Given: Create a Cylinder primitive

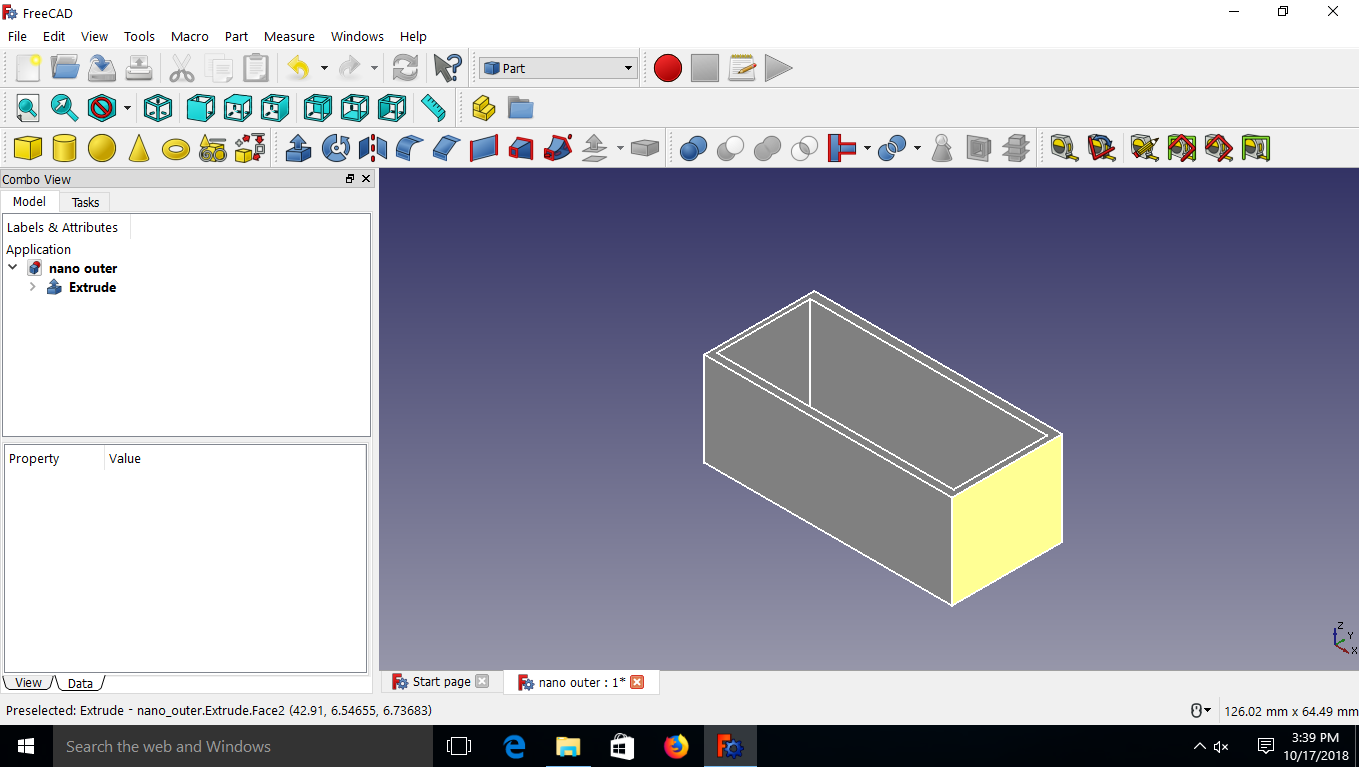Looking at the screenshot, I should pos(64,148).
